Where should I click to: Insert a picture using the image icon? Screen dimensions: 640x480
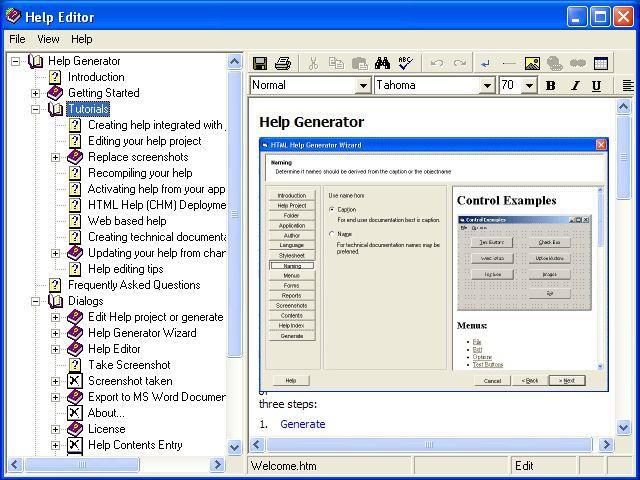pos(532,63)
